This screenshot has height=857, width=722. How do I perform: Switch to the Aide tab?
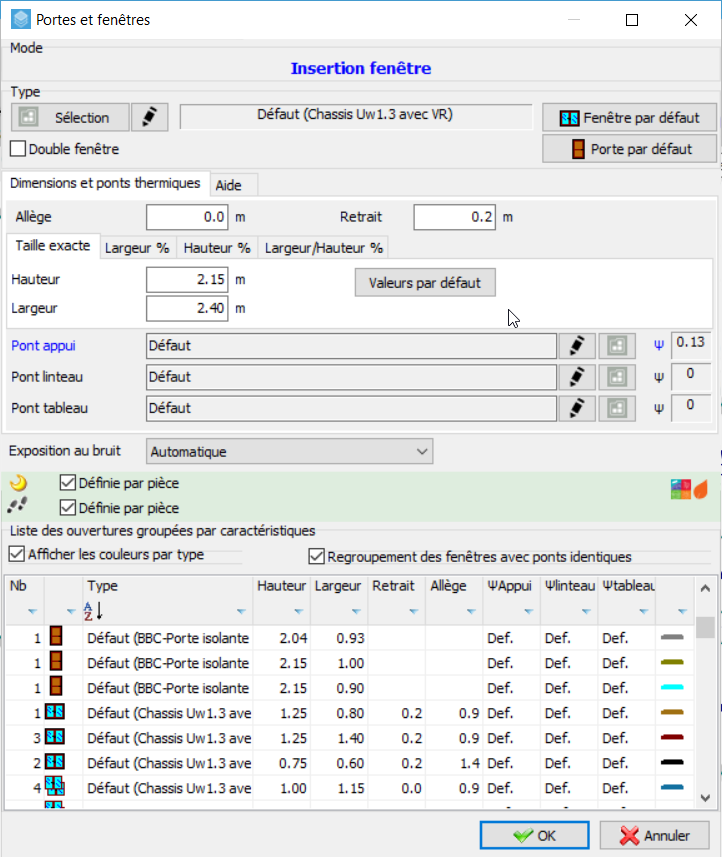[228, 185]
